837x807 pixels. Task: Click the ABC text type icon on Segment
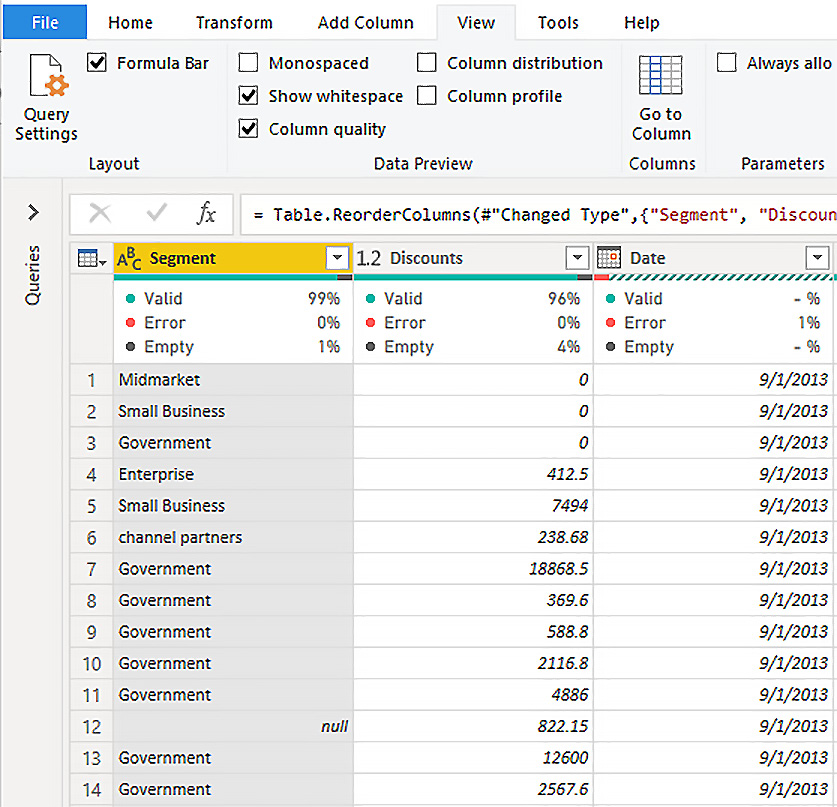point(130,259)
